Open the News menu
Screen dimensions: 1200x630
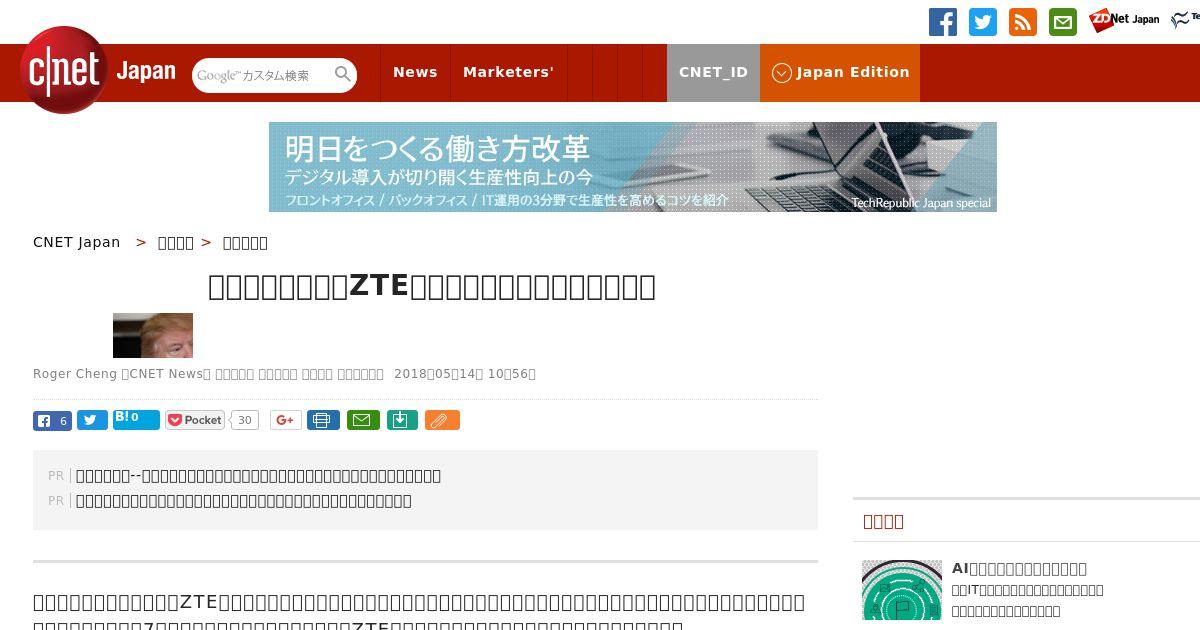tap(415, 72)
